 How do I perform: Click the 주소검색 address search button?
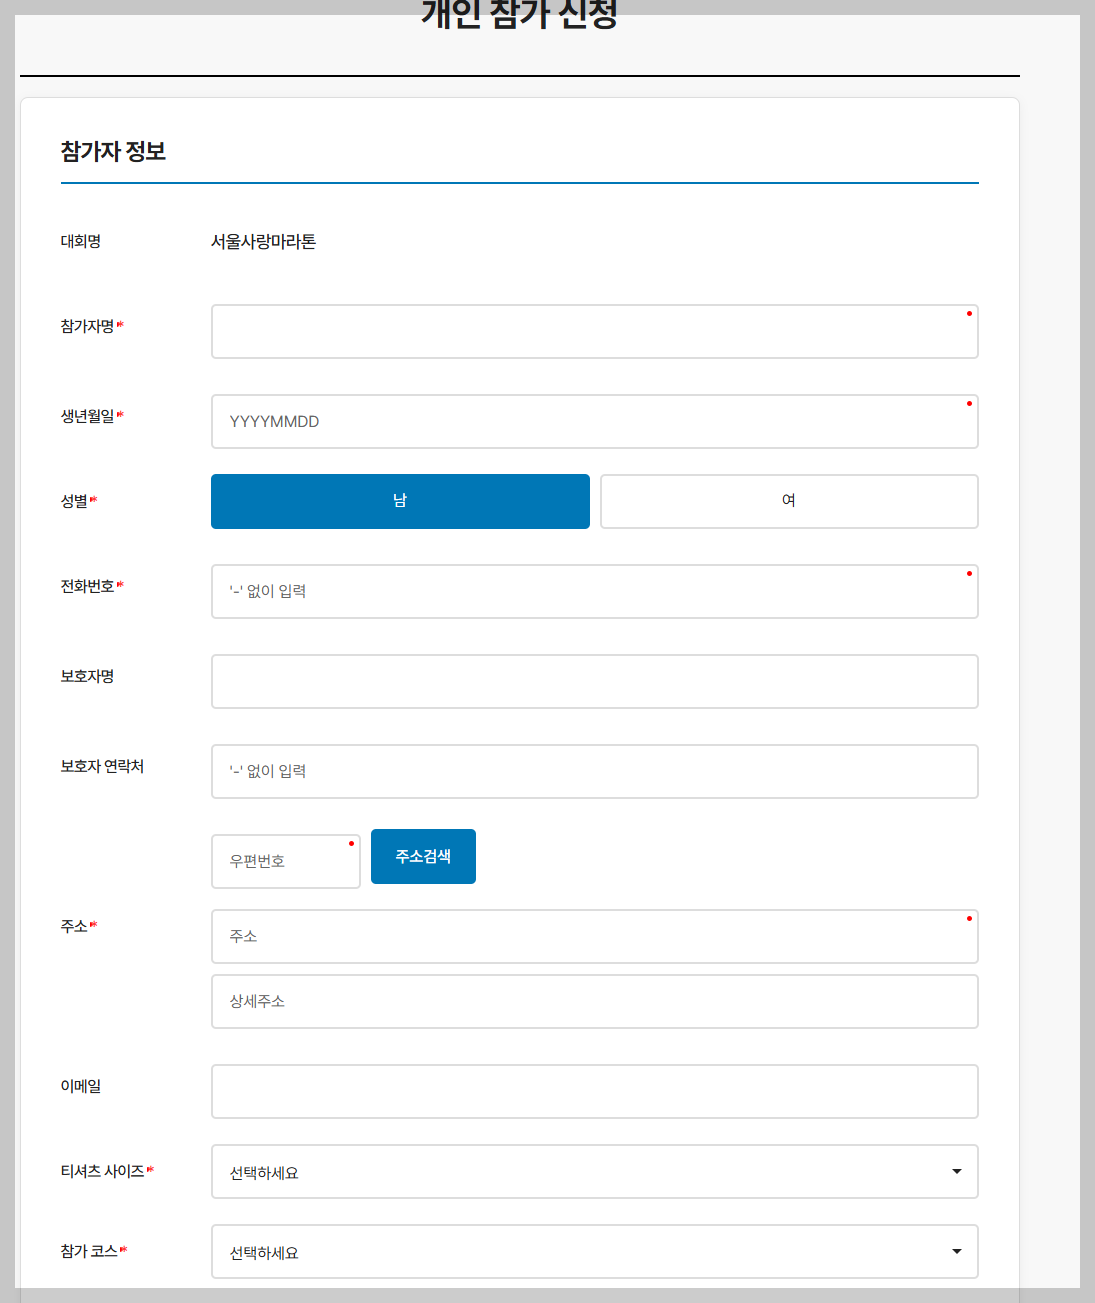tap(423, 856)
